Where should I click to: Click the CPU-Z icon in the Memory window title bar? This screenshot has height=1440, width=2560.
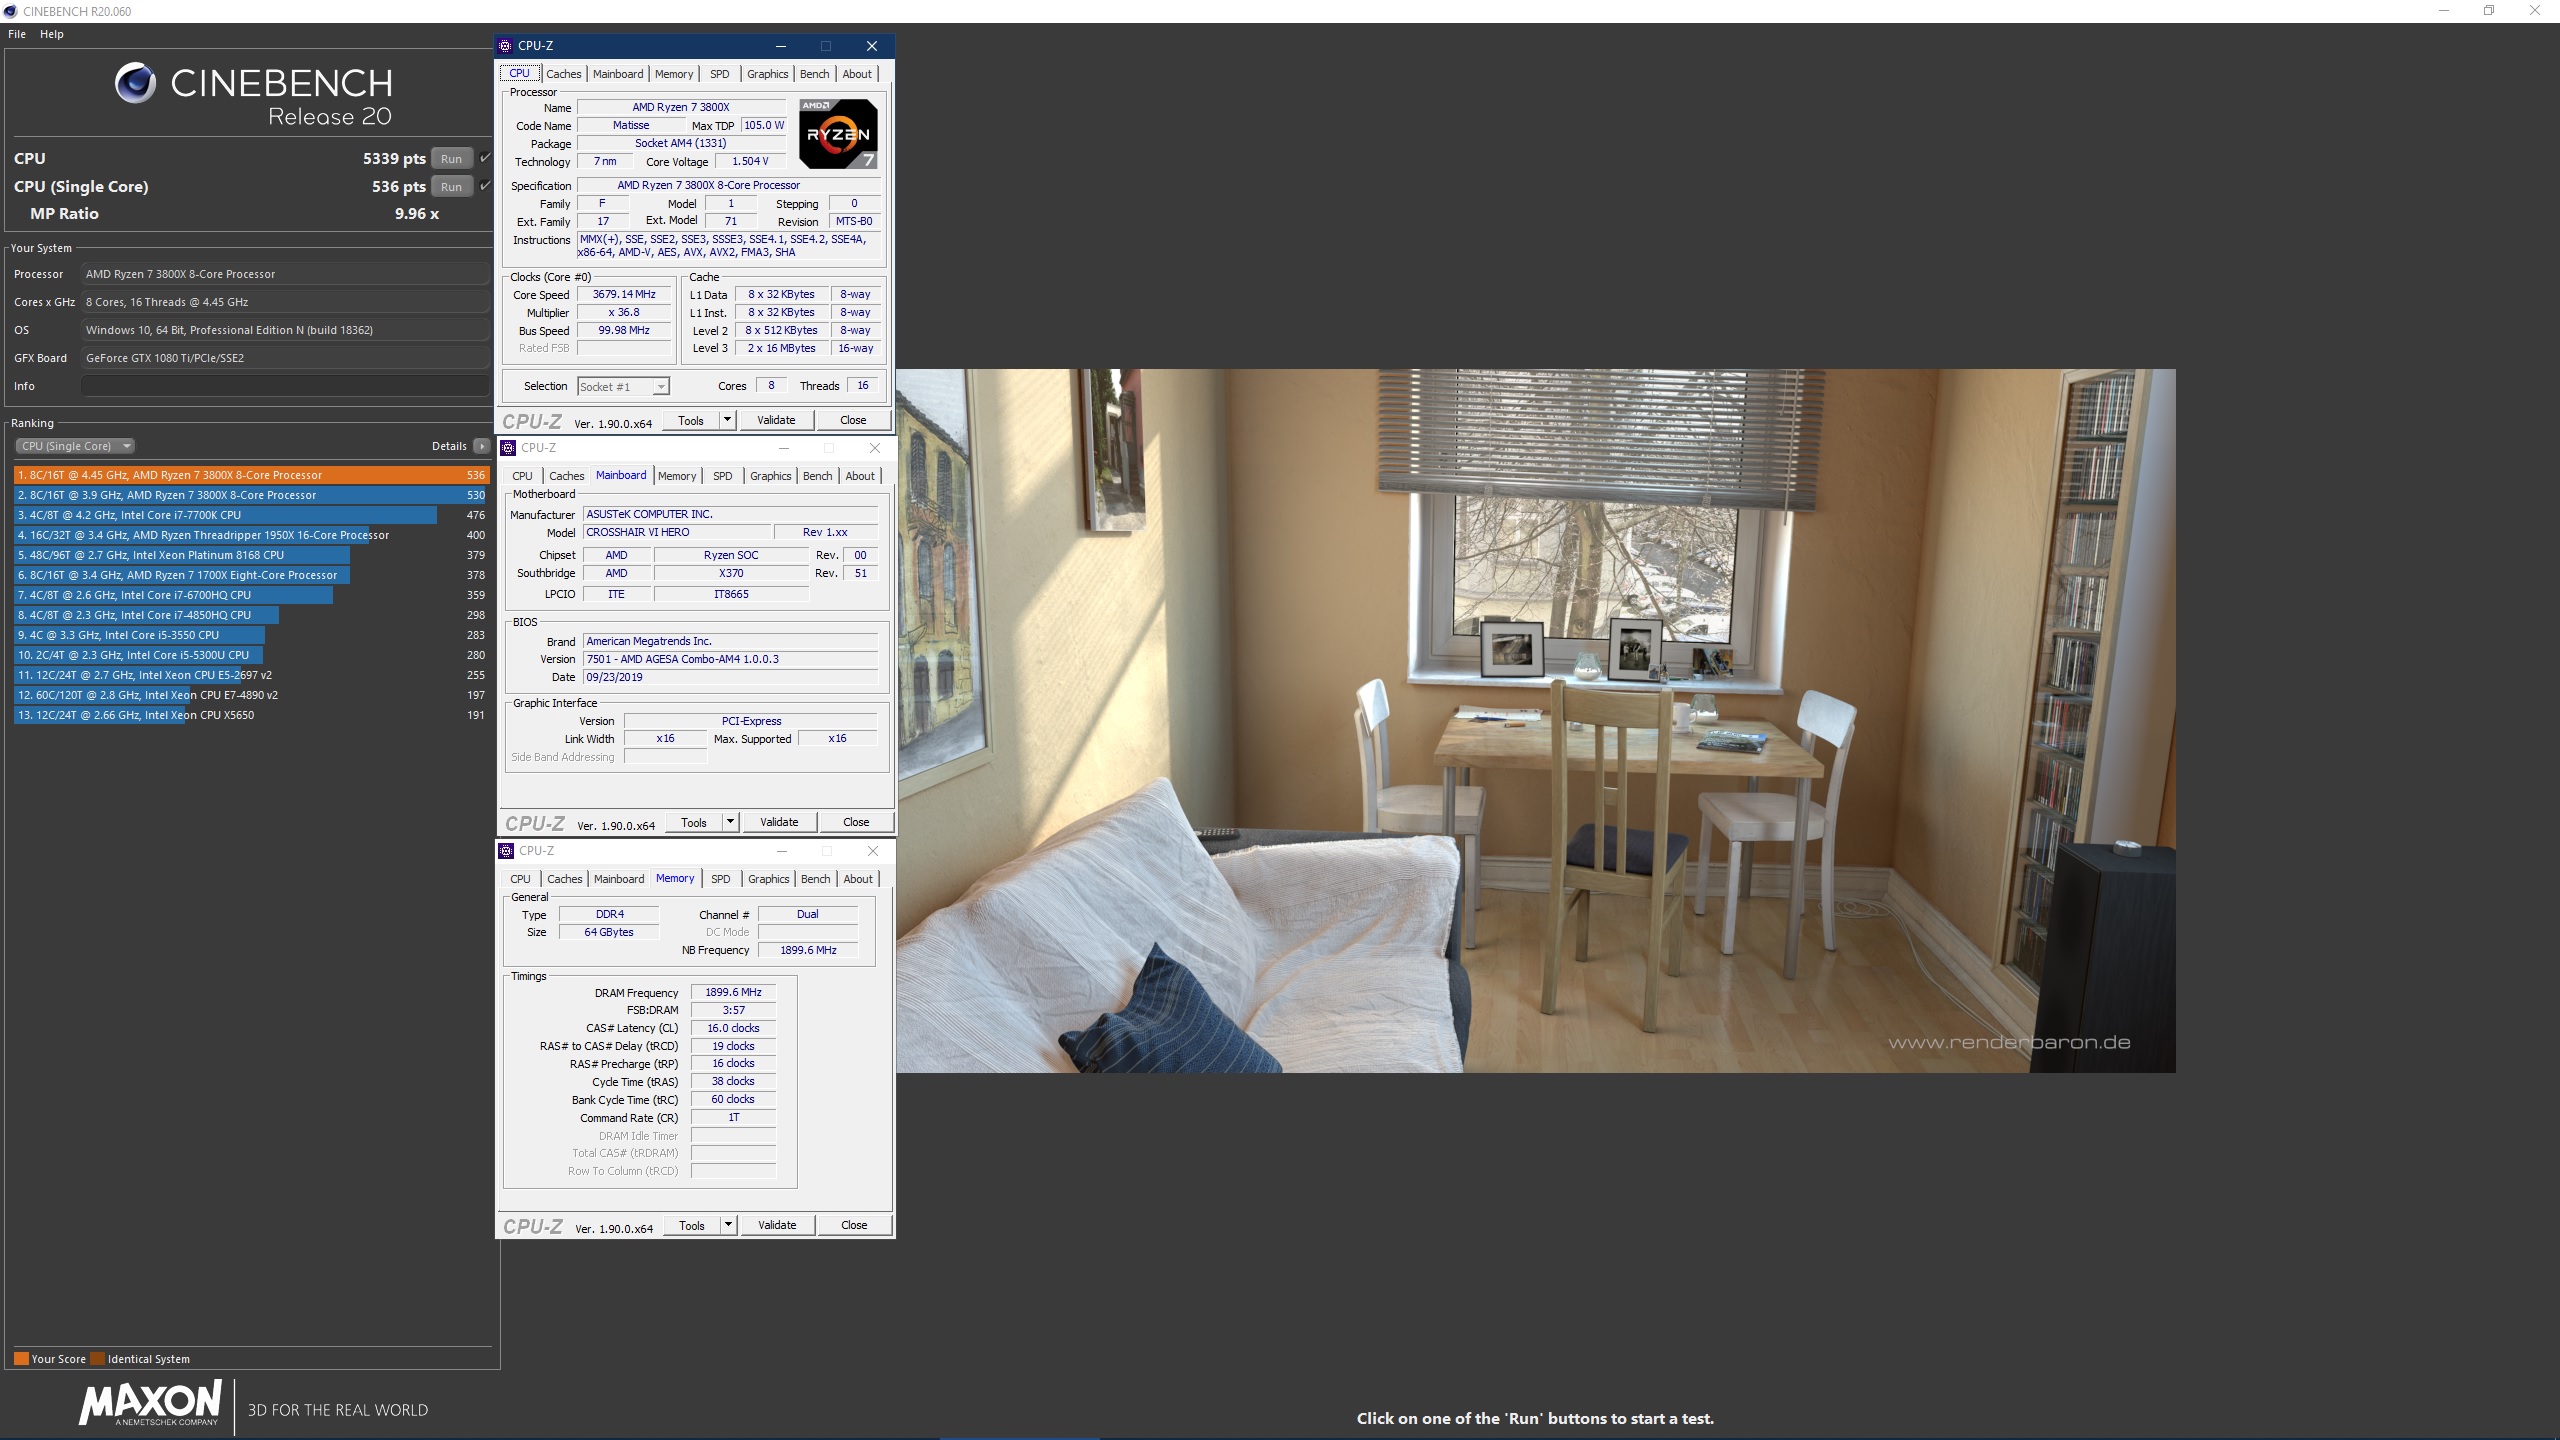(506, 851)
